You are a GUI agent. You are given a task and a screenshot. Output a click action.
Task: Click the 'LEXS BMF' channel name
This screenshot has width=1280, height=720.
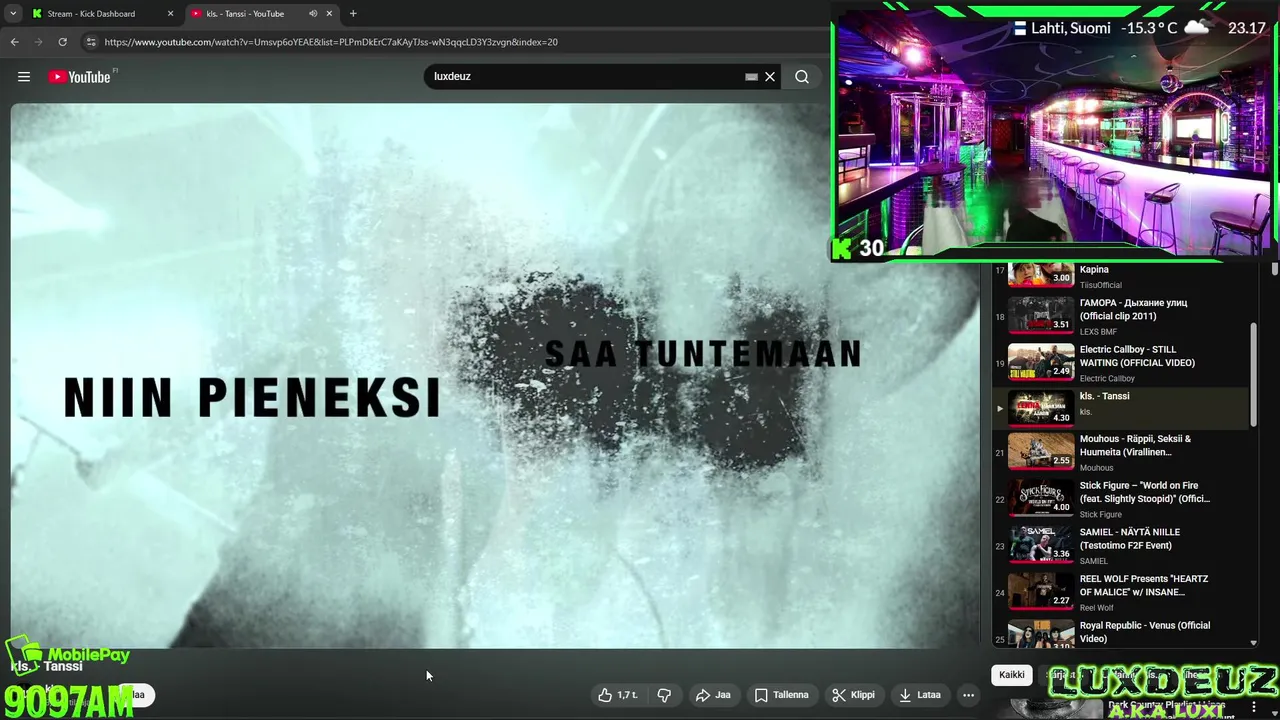coord(1098,332)
